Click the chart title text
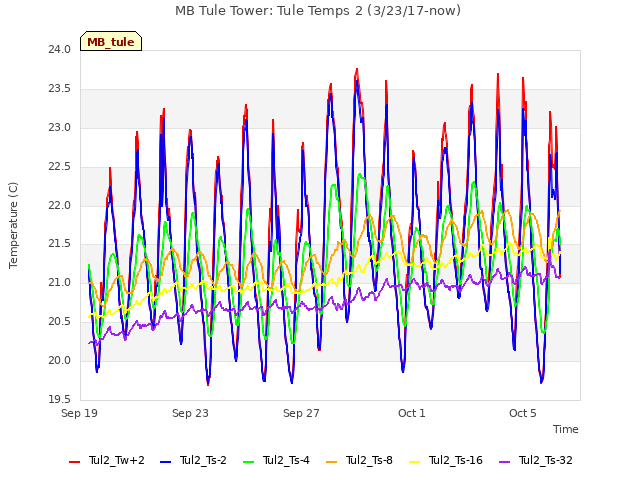Viewport: 640px width, 480px height. point(318,11)
